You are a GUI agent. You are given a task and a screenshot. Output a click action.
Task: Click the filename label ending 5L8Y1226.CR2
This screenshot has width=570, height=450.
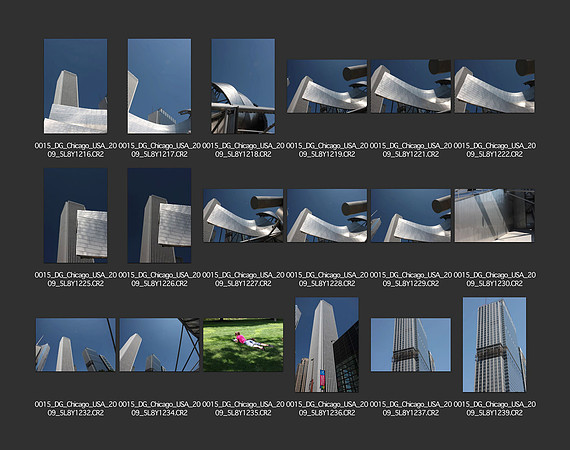click(159, 279)
